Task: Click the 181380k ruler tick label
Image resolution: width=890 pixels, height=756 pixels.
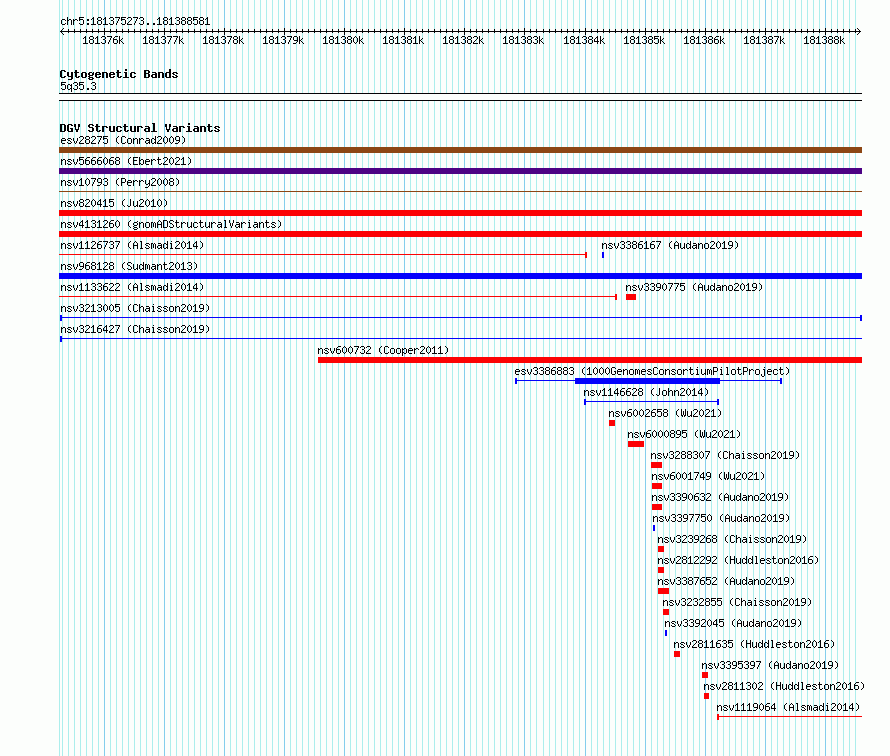Action: [343, 40]
